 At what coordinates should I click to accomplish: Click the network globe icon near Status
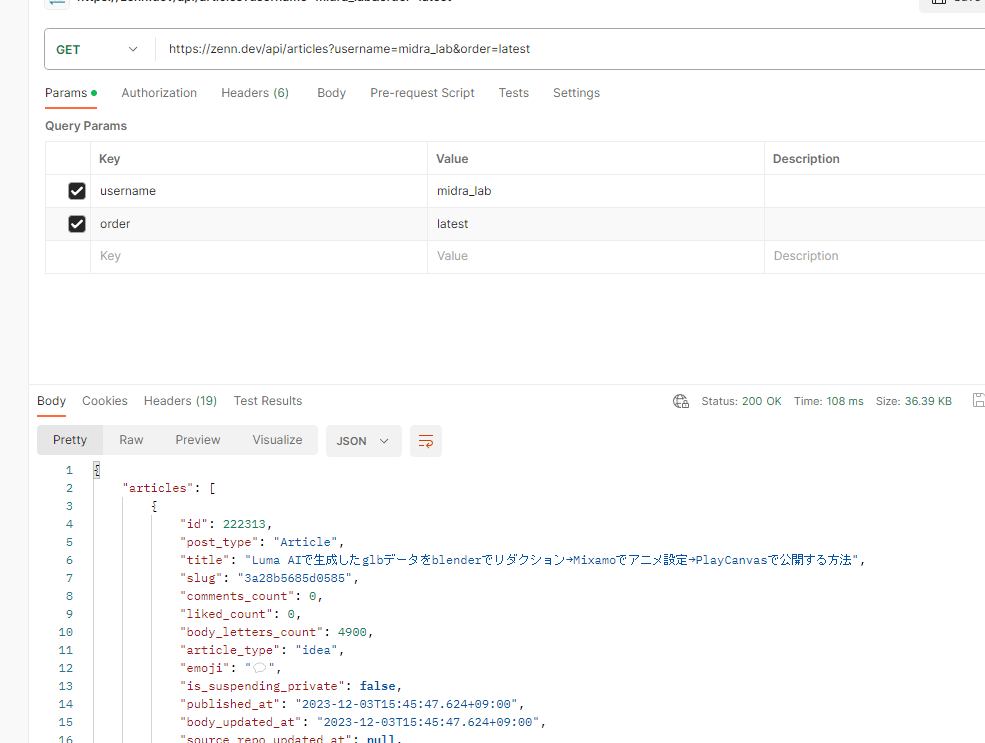[681, 401]
